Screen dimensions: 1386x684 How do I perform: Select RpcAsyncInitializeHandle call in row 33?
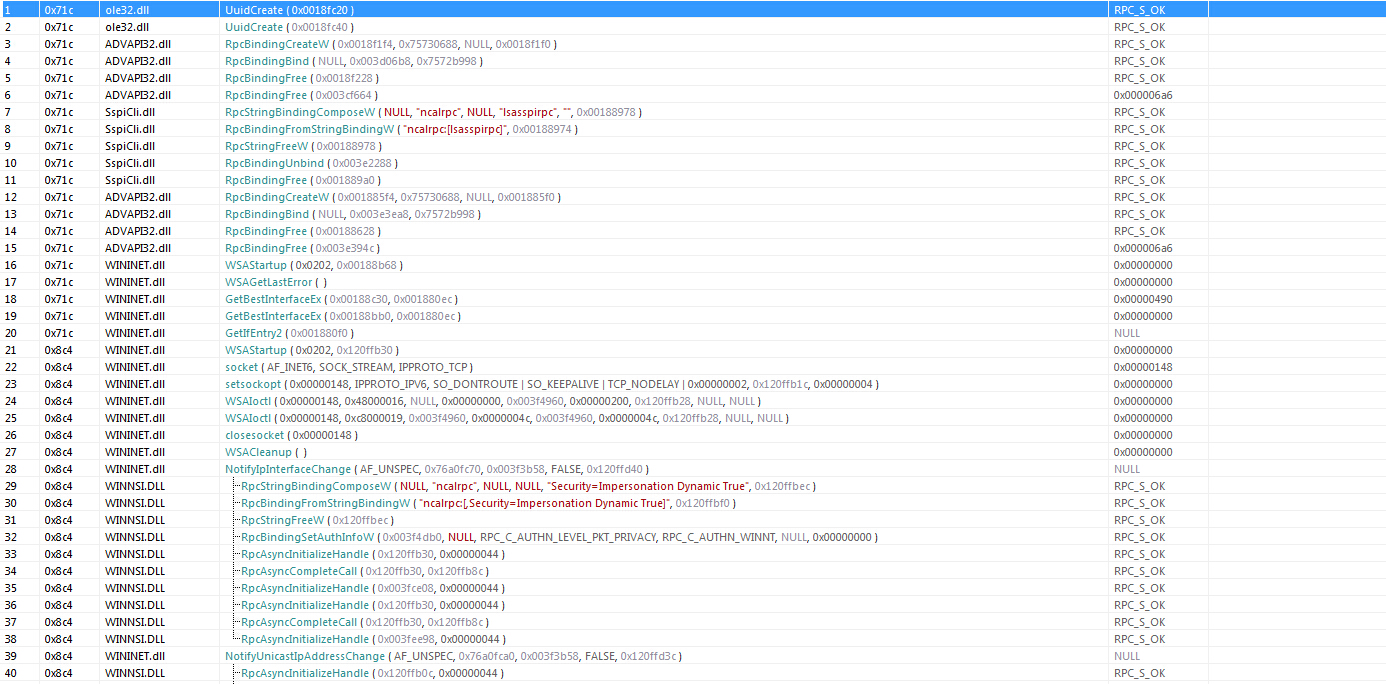[x=373, y=554]
